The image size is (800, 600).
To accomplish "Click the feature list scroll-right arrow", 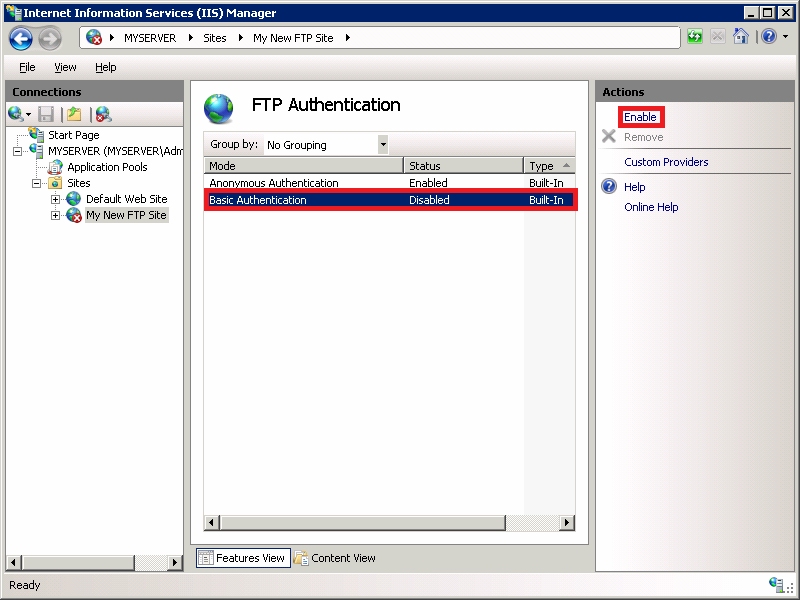I will 567,522.
